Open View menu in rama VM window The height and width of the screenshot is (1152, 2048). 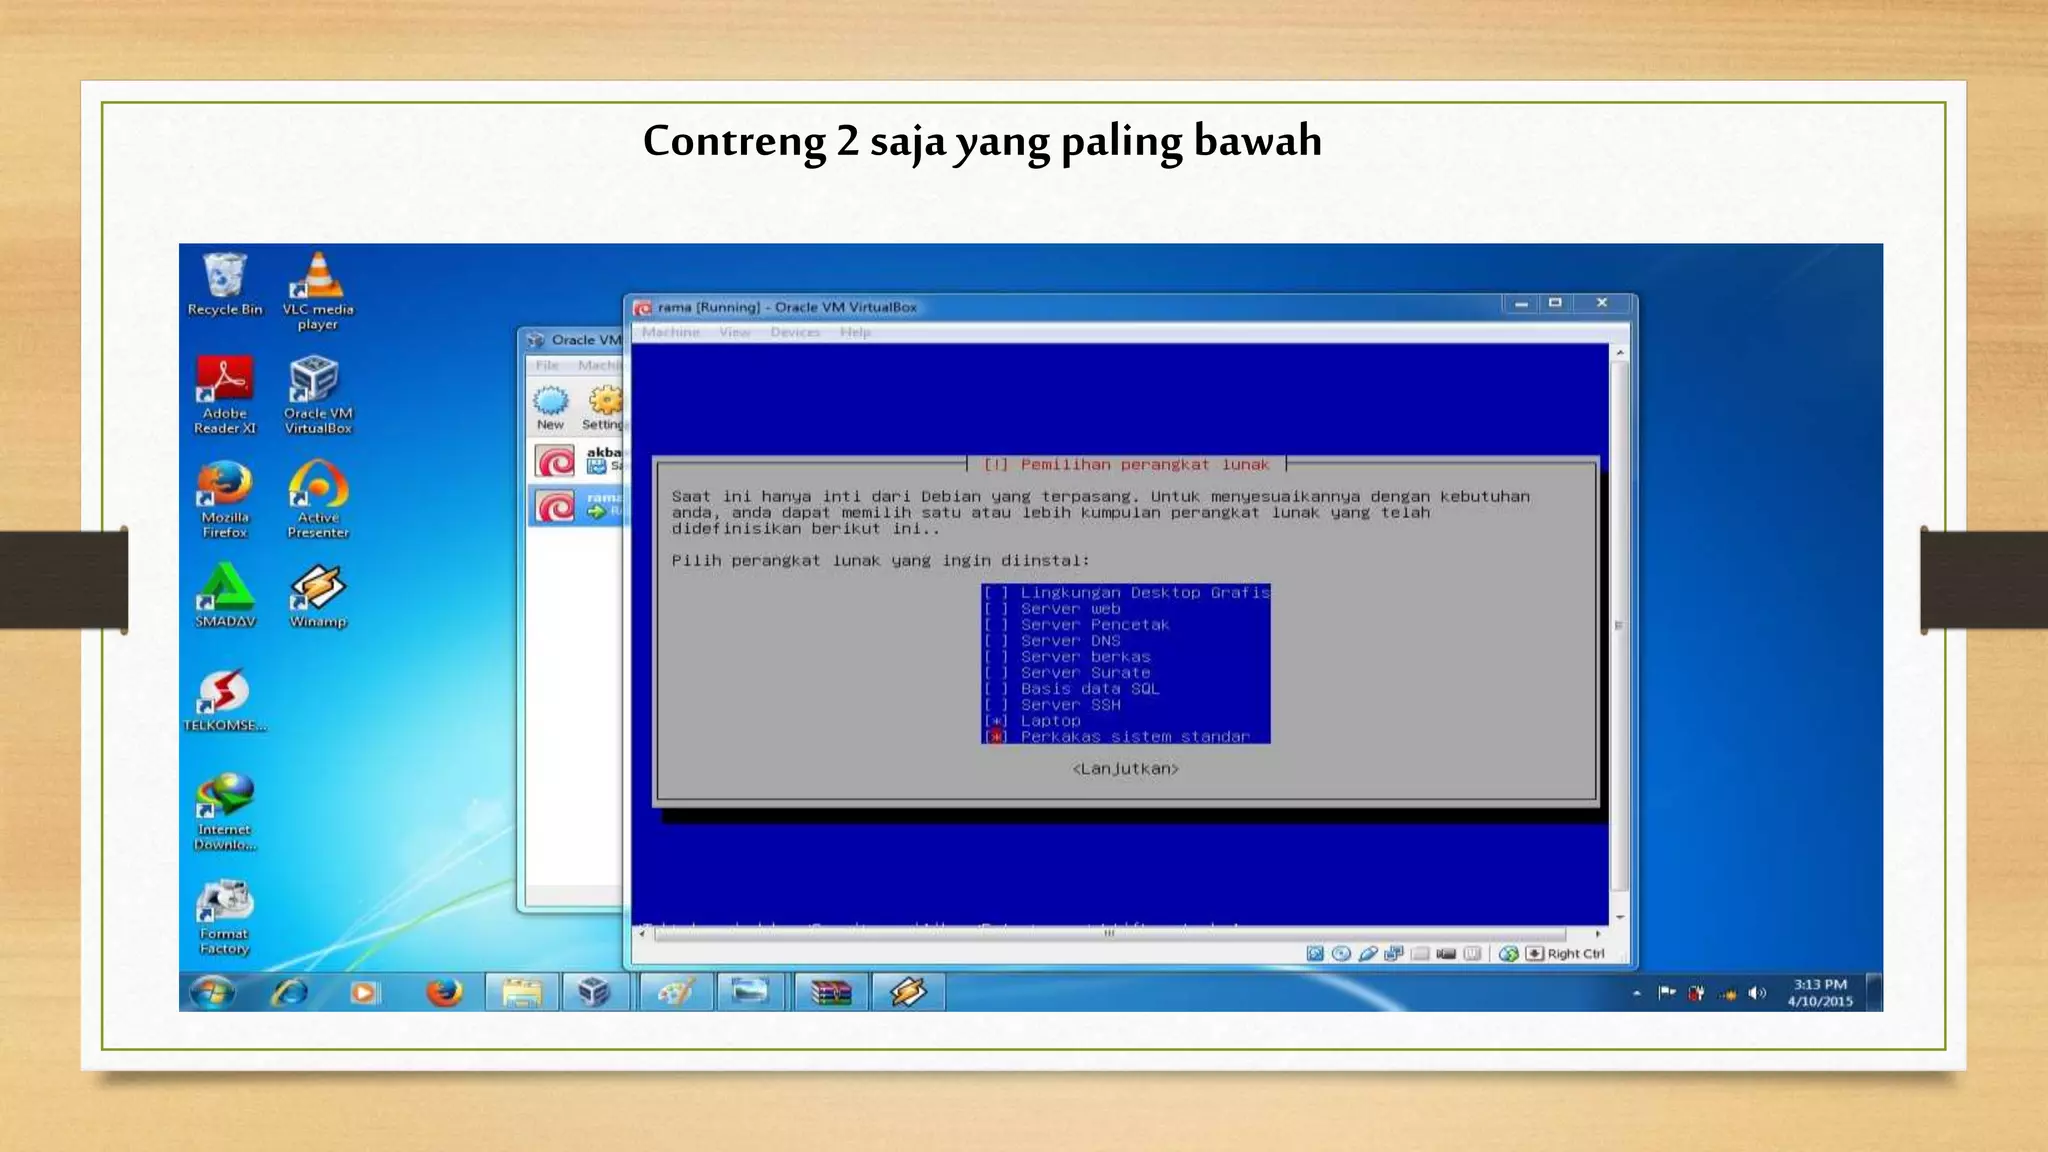735,332
